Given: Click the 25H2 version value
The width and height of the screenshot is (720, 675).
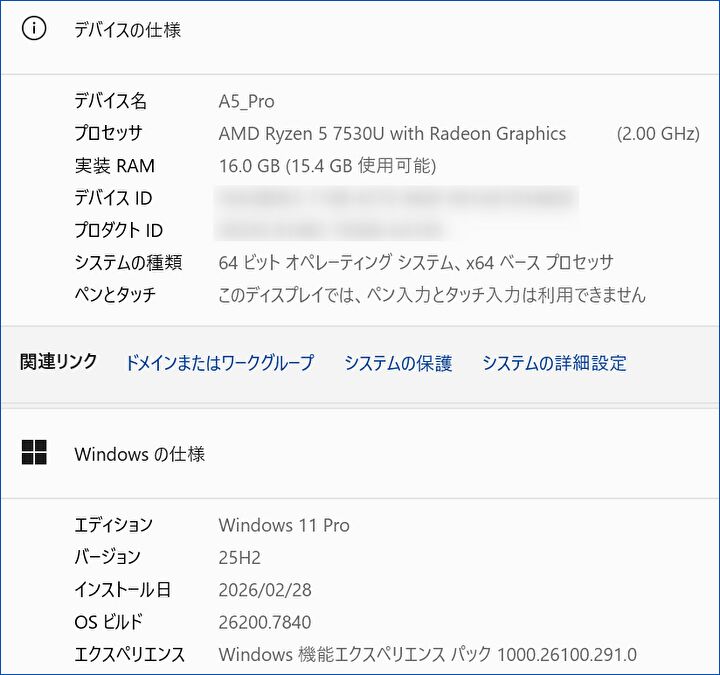Looking at the screenshot, I should 240,557.
